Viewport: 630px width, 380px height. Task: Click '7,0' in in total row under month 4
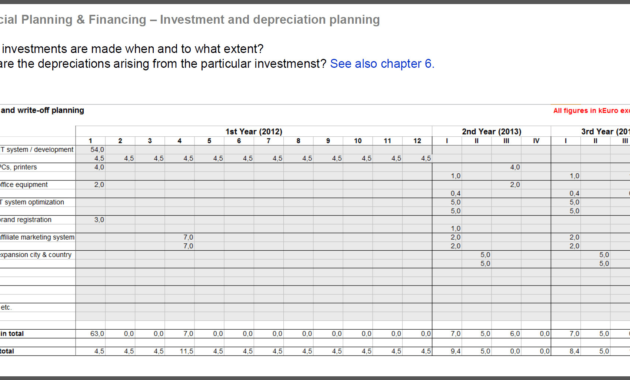click(188, 334)
